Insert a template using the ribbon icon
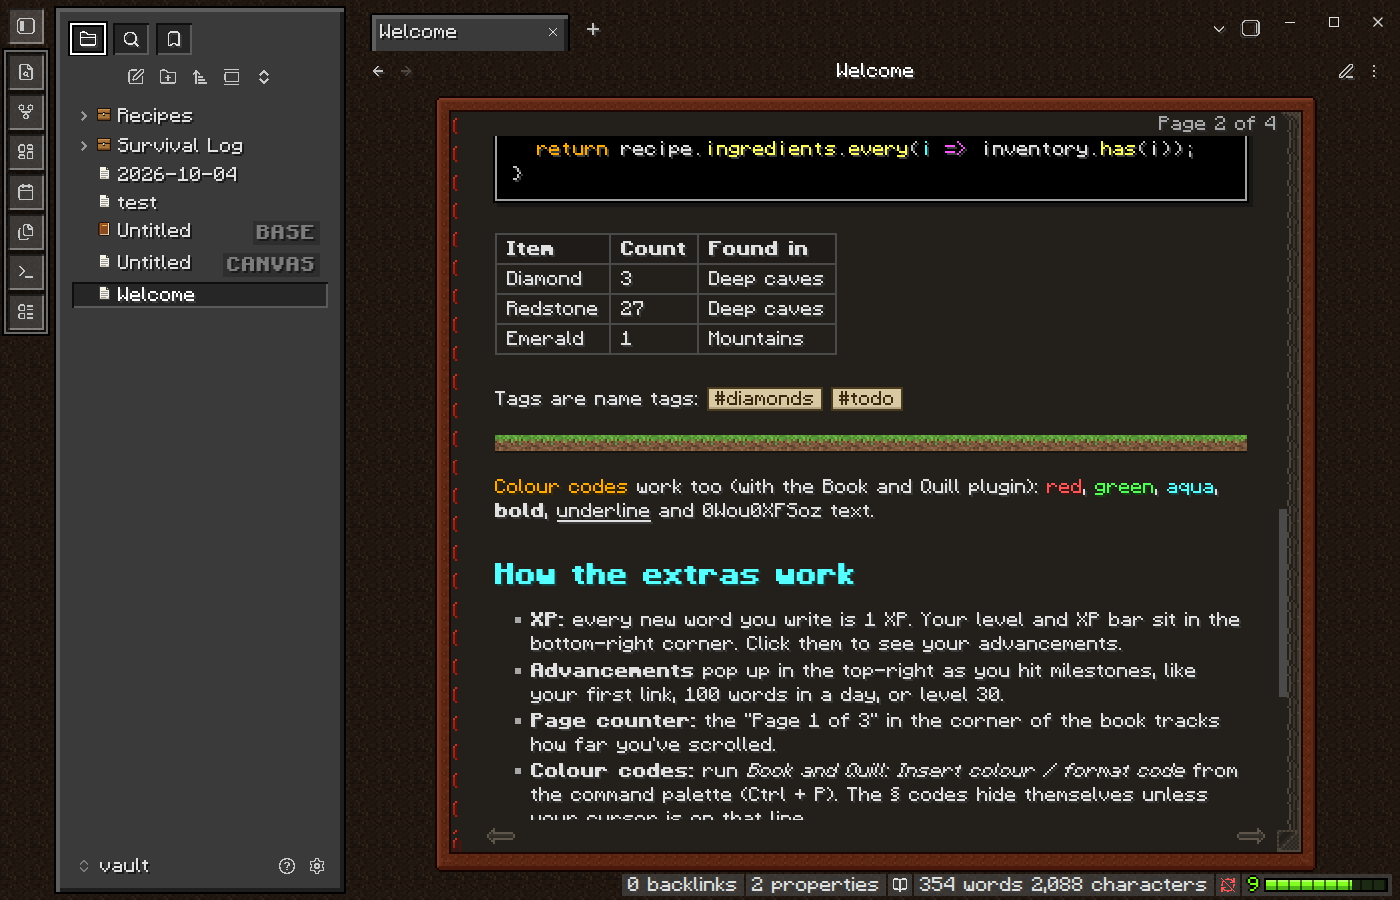1400x900 pixels. [x=26, y=232]
